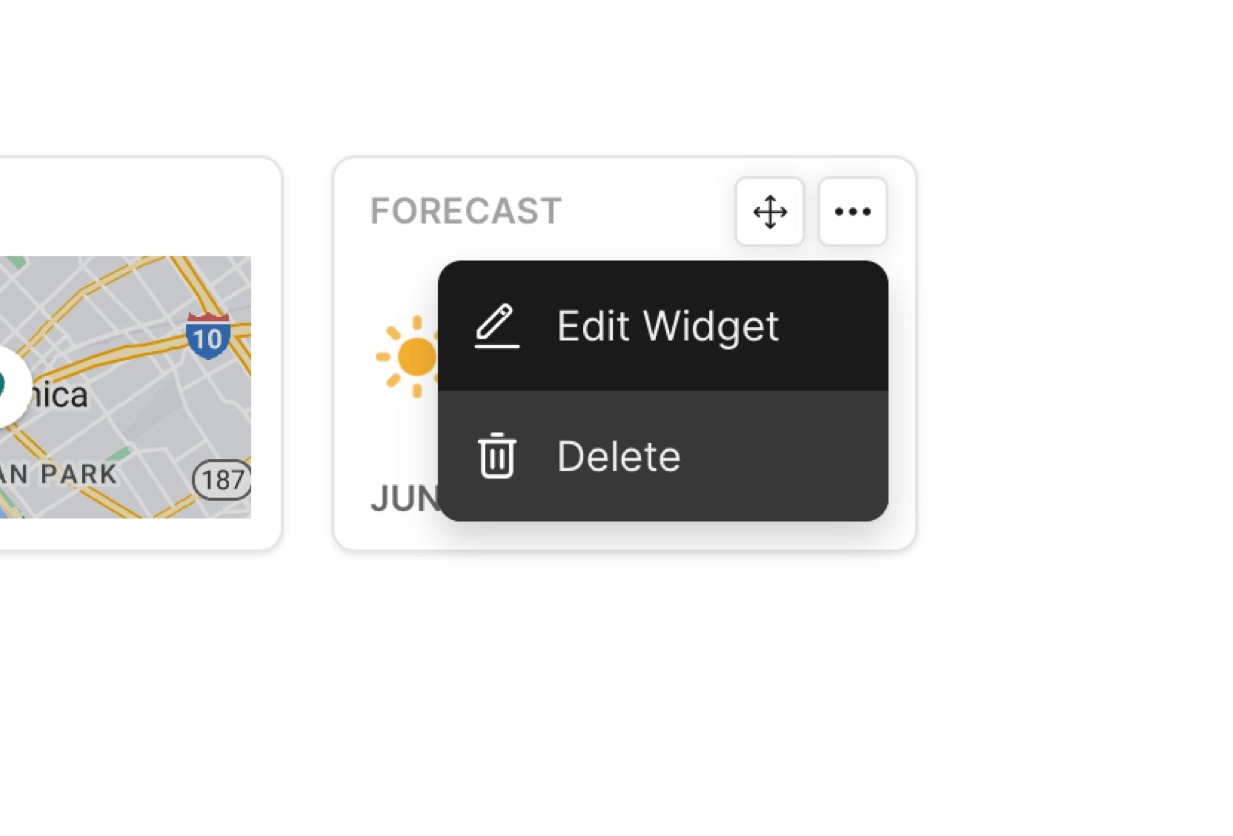Click the route 187 shield on map

[x=221, y=480]
